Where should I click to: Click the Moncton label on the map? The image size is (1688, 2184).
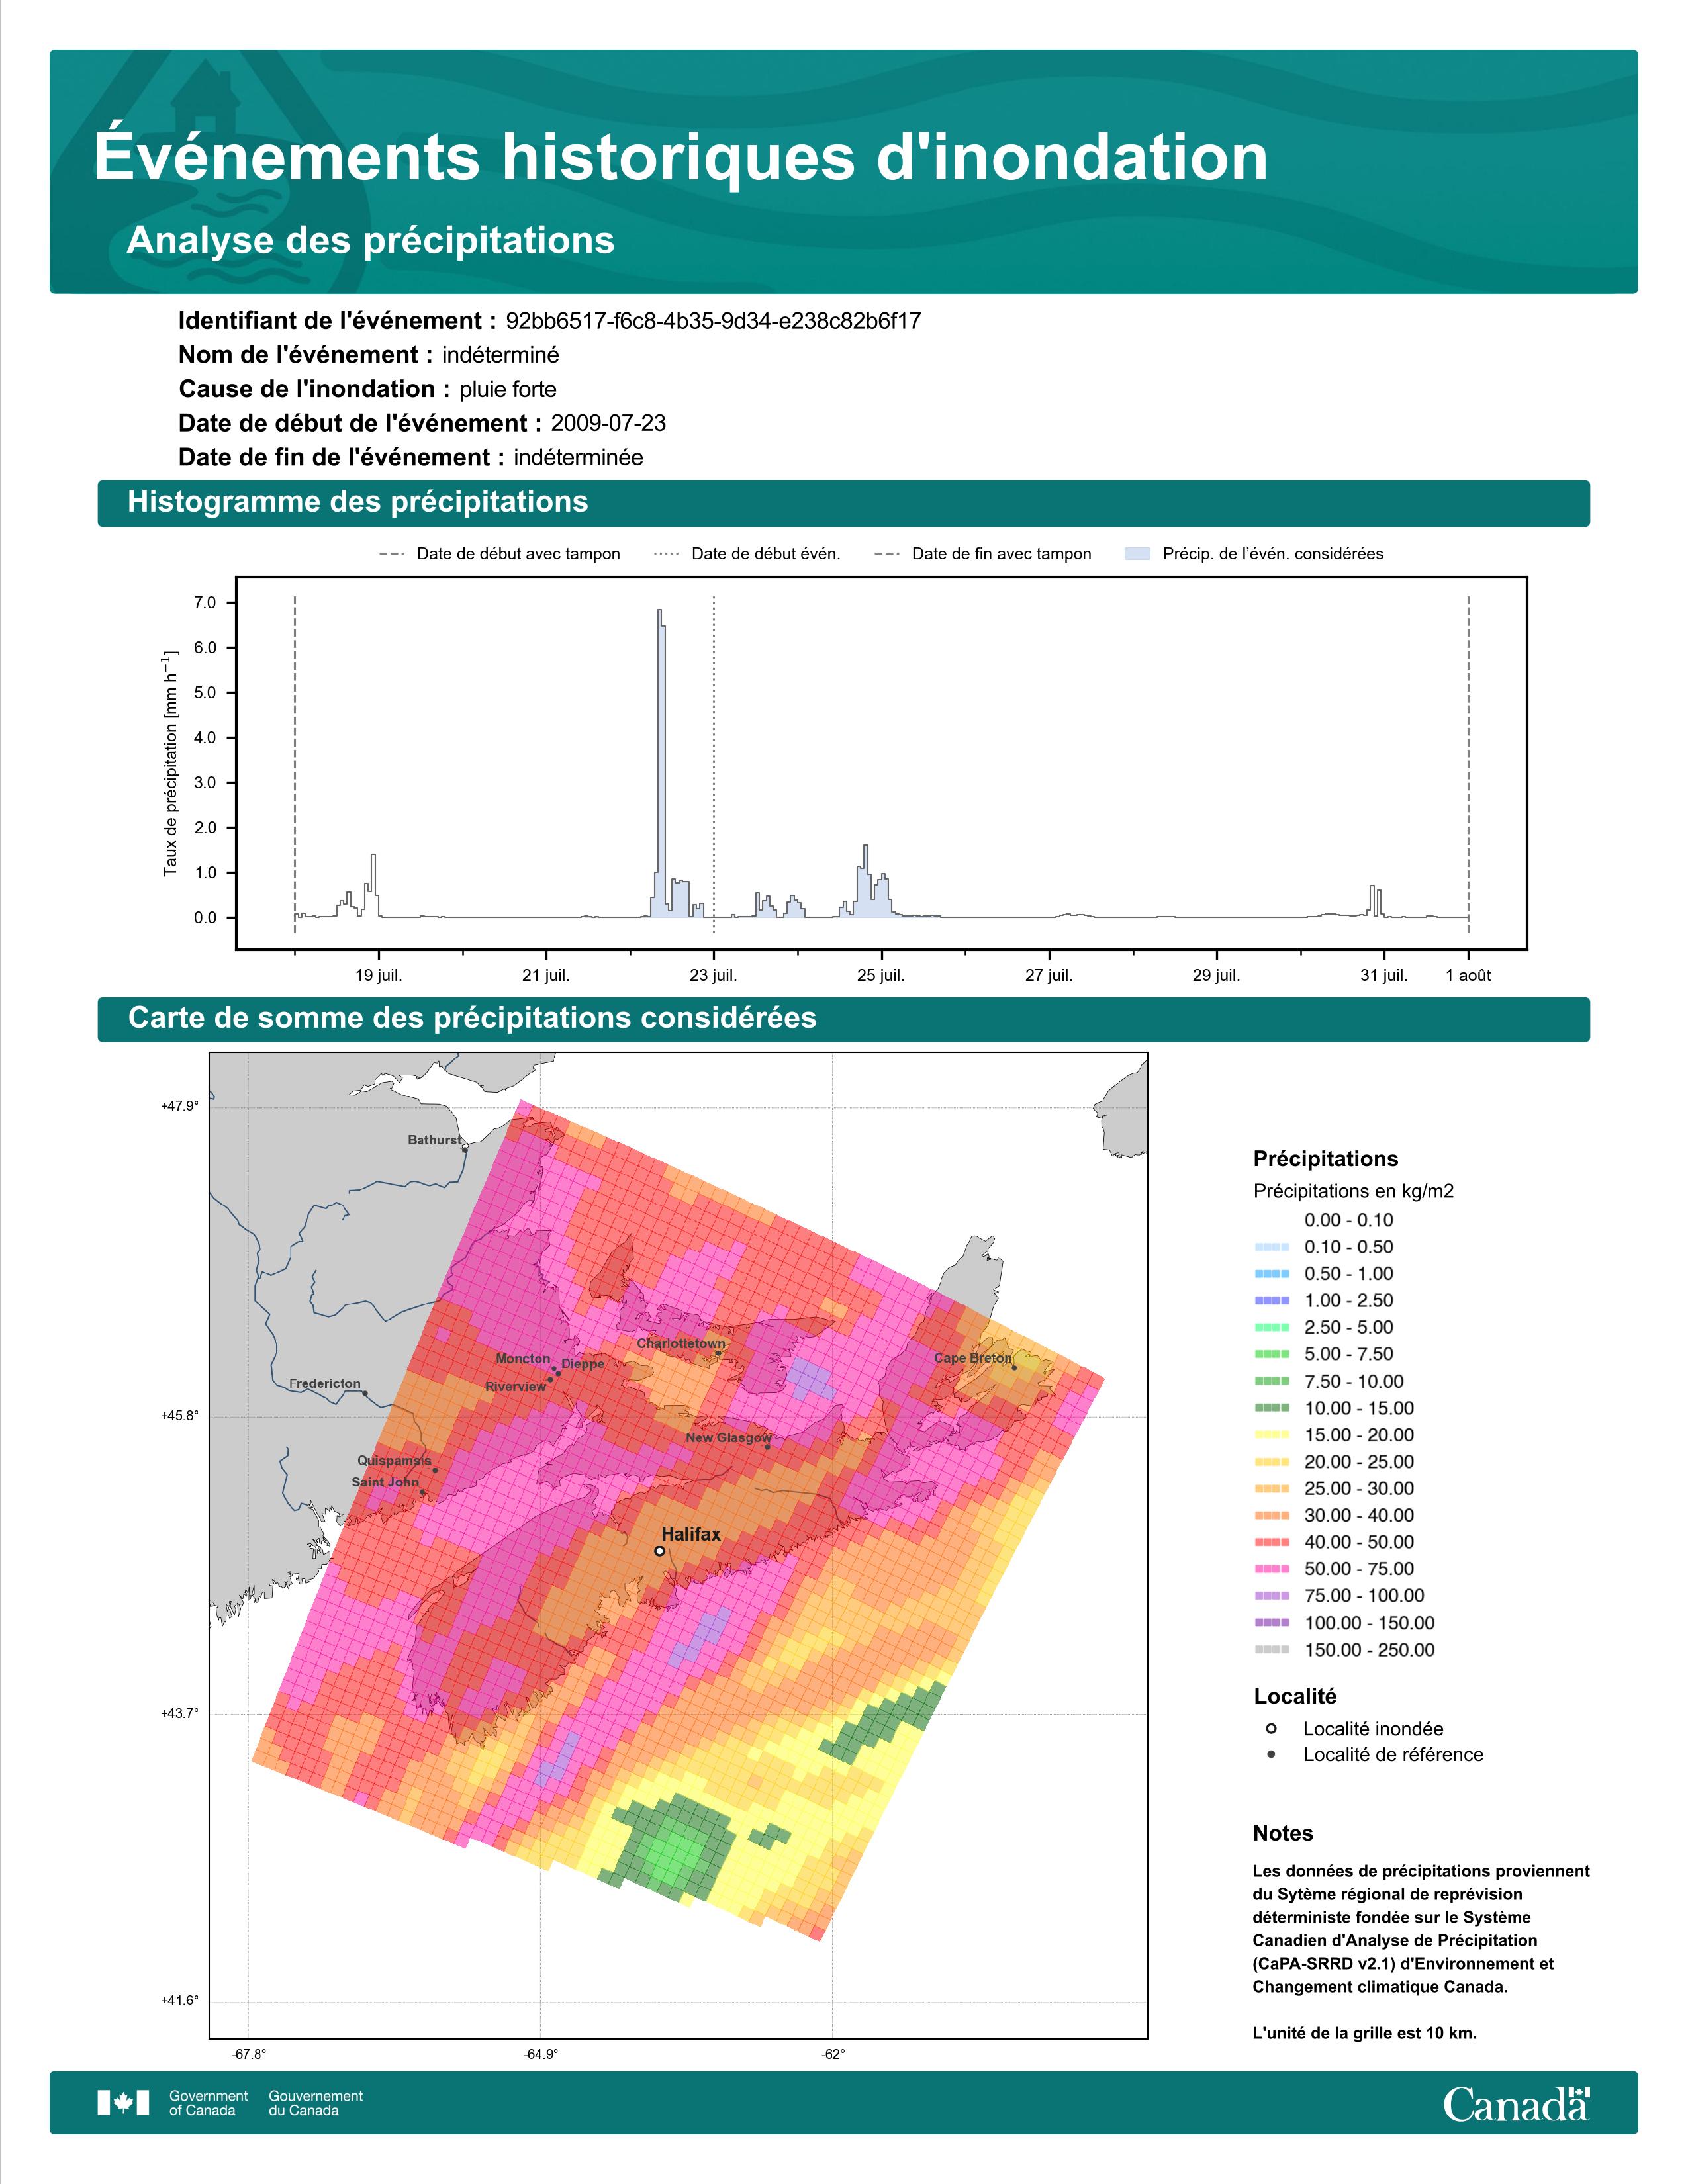(523, 1359)
